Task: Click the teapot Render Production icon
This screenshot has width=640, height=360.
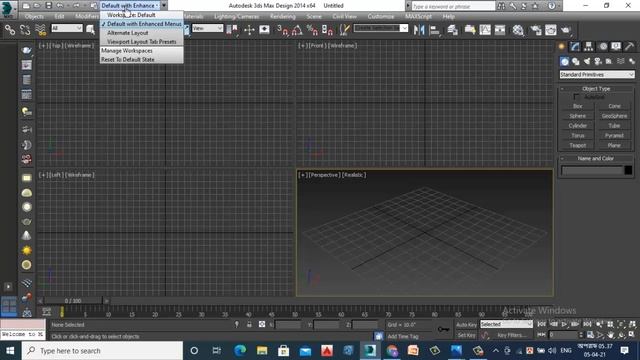Action: point(566,30)
